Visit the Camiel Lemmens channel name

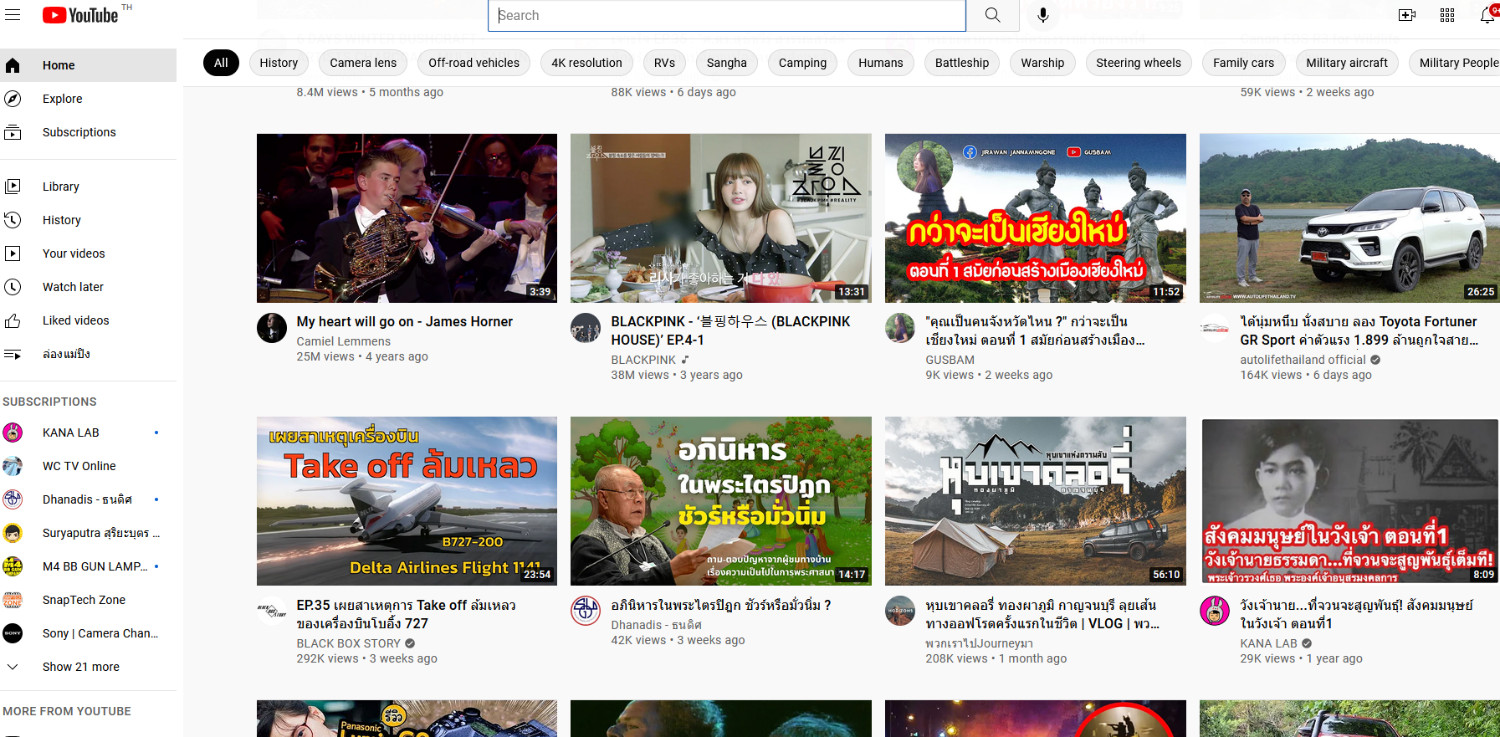pos(344,342)
